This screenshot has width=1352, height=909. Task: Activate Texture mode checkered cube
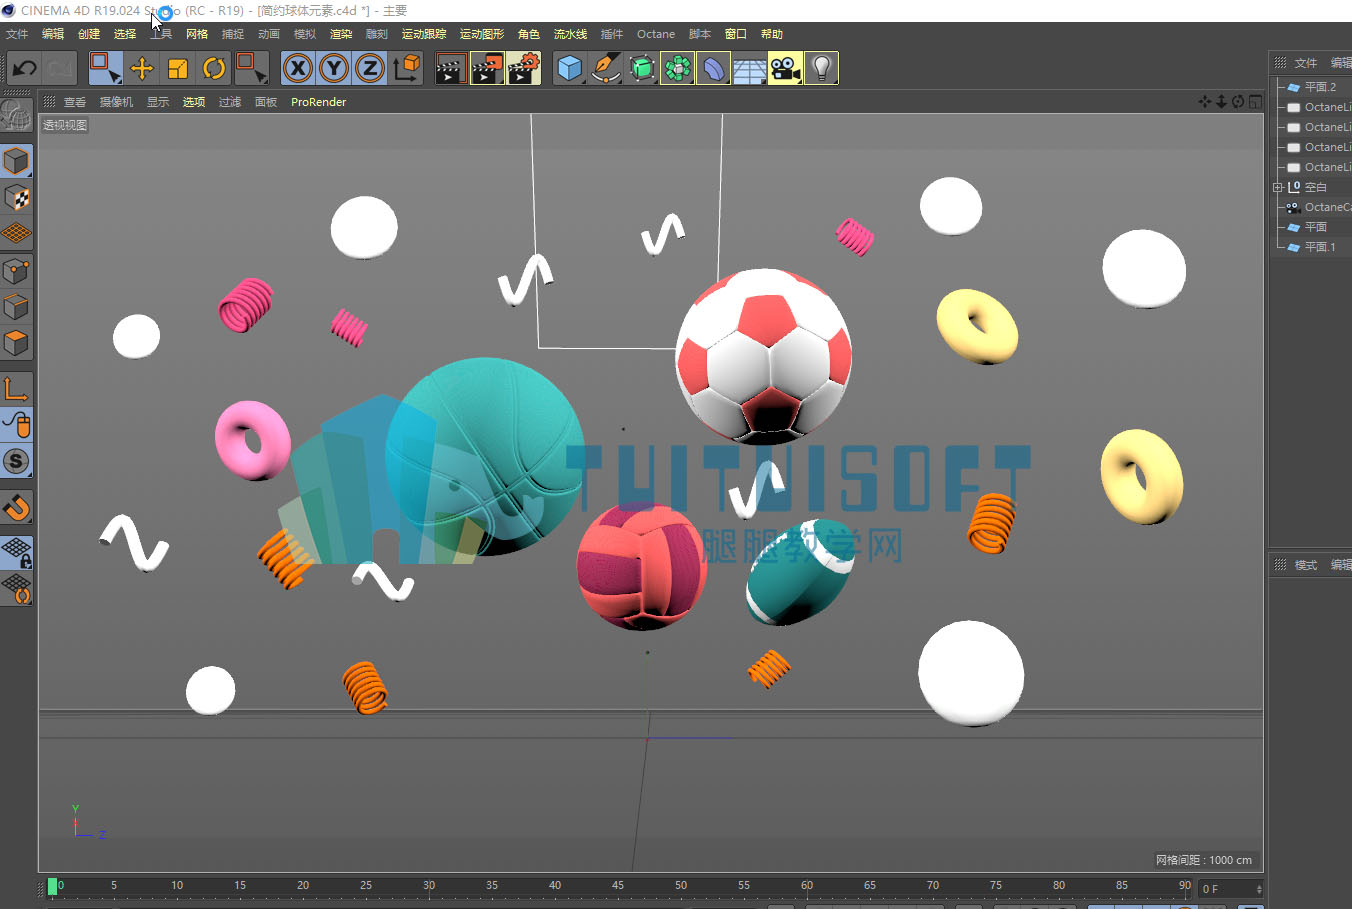(16, 198)
